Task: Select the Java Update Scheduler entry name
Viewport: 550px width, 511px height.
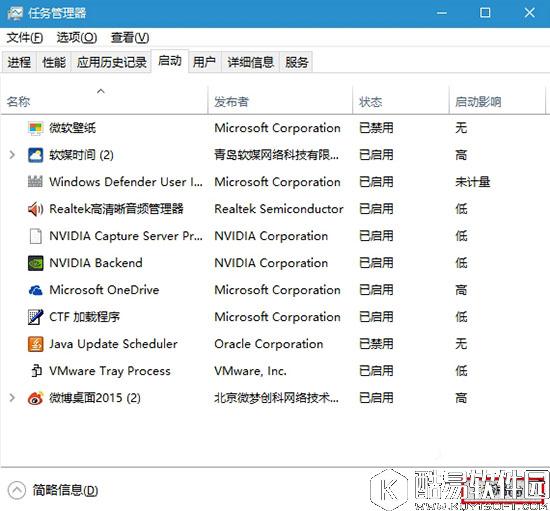Action: pyautogui.click(x=113, y=344)
